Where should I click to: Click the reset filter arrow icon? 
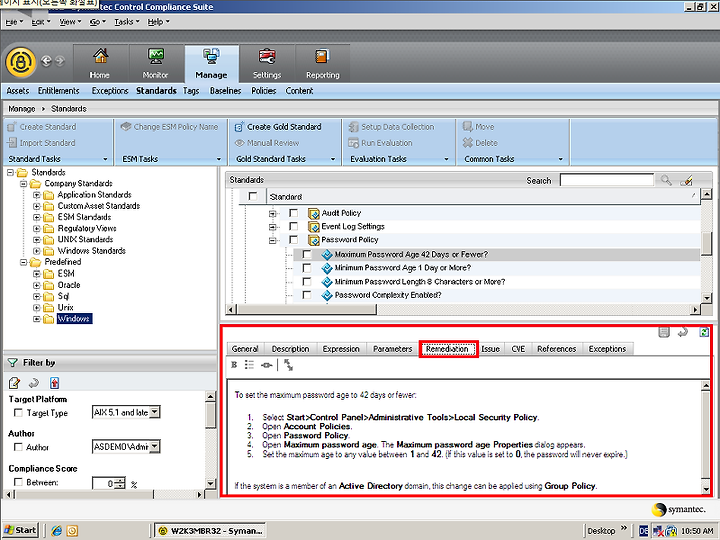(x=34, y=382)
